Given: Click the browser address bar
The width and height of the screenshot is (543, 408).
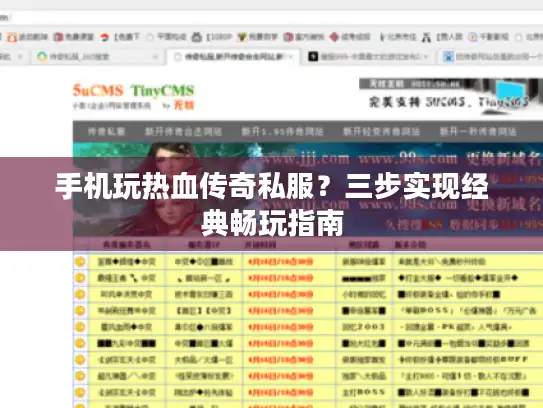Looking at the screenshot, I should pos(272,17).
